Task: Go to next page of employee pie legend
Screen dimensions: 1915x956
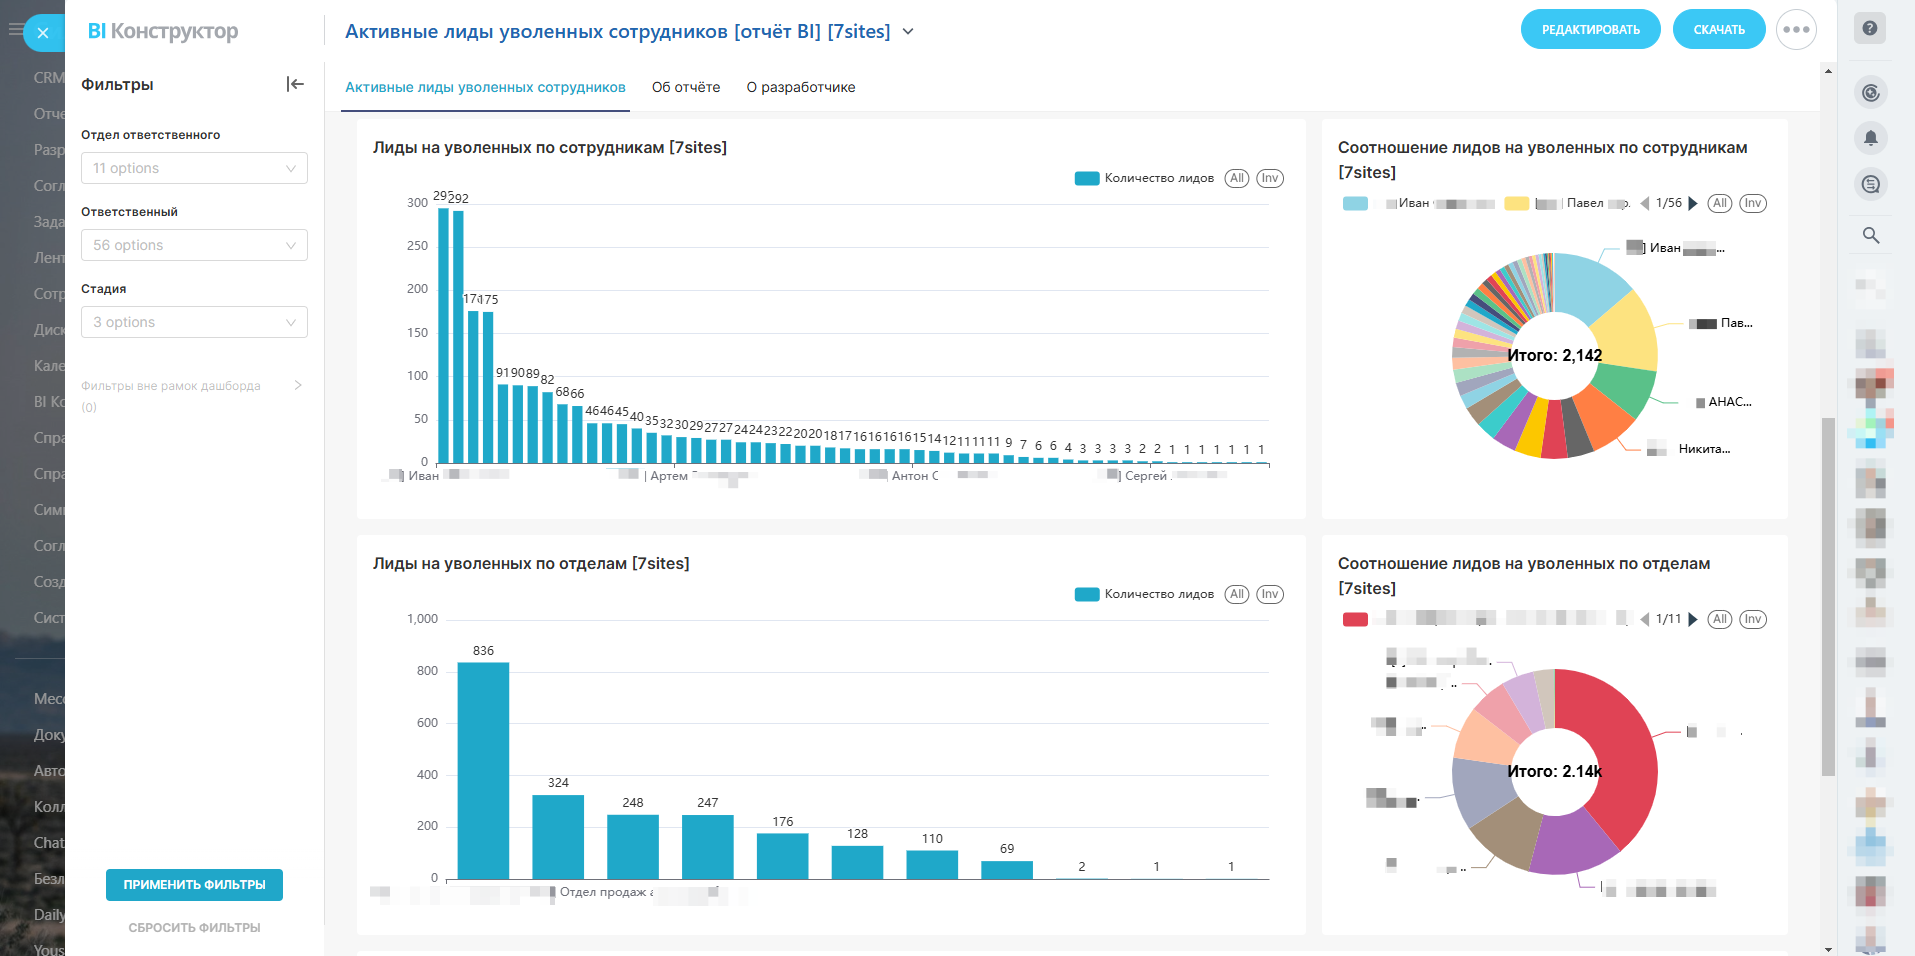Action: 1693,203
